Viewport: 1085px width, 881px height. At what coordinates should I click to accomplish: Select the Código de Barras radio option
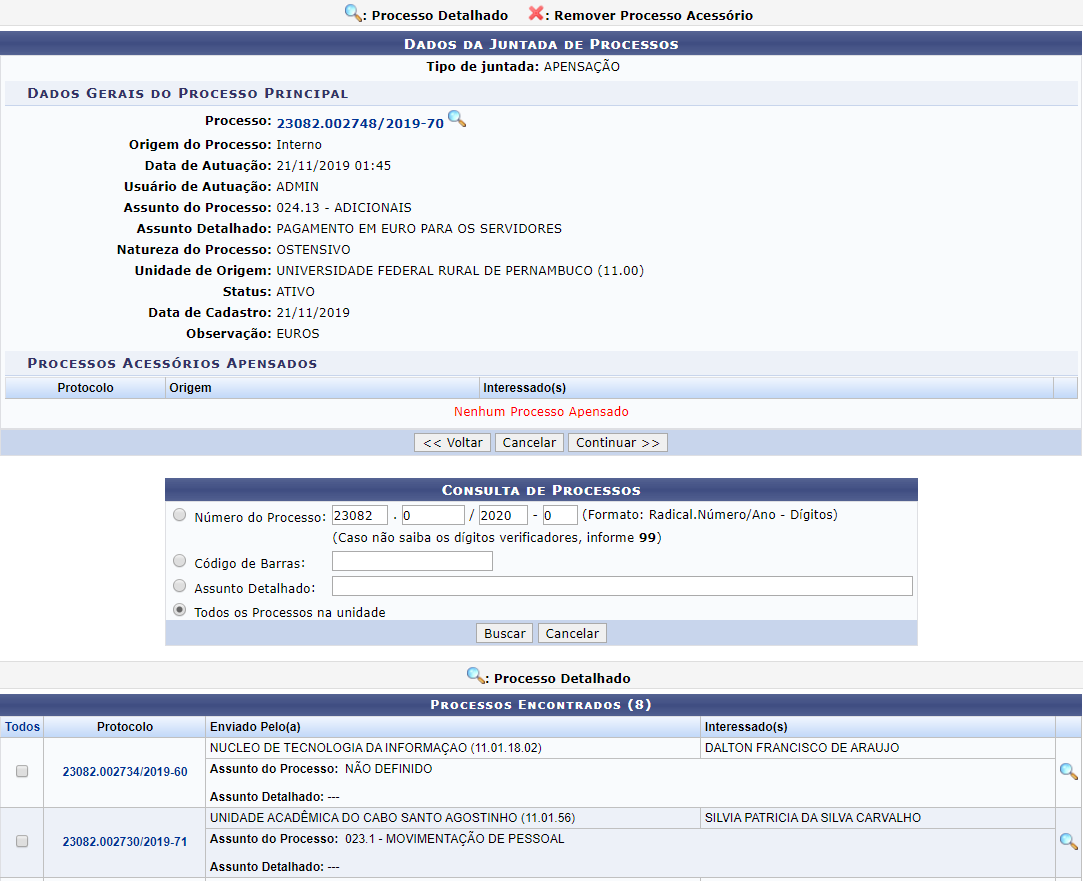click(179, 561)
